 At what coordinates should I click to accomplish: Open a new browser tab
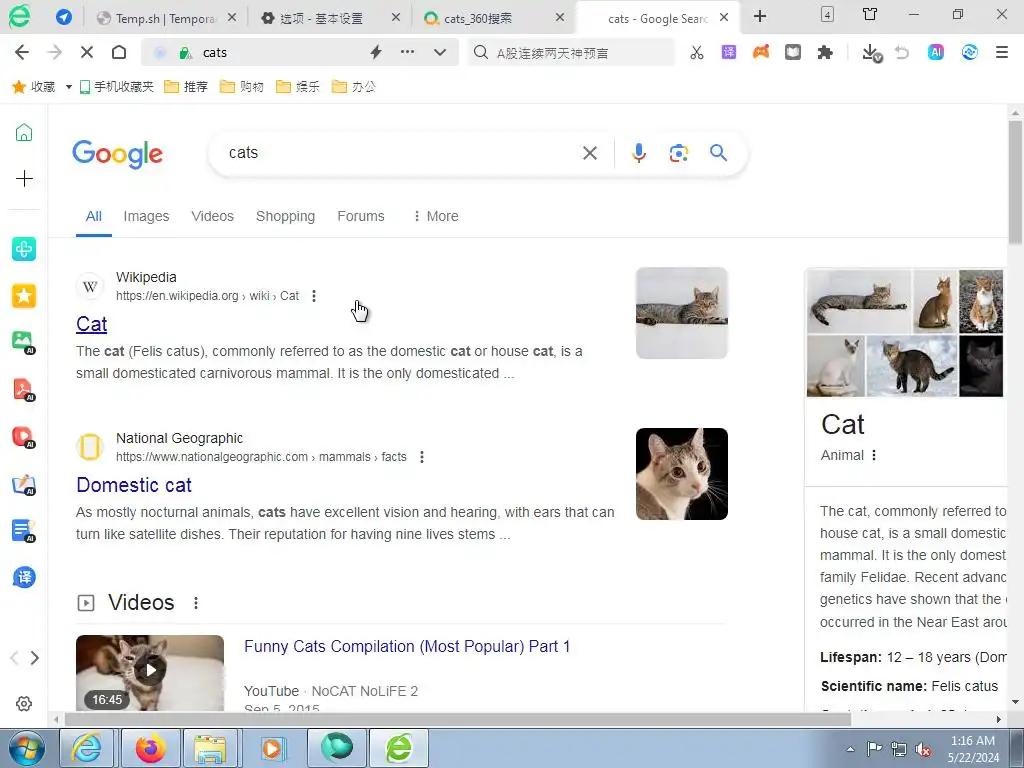click(760, 16)
